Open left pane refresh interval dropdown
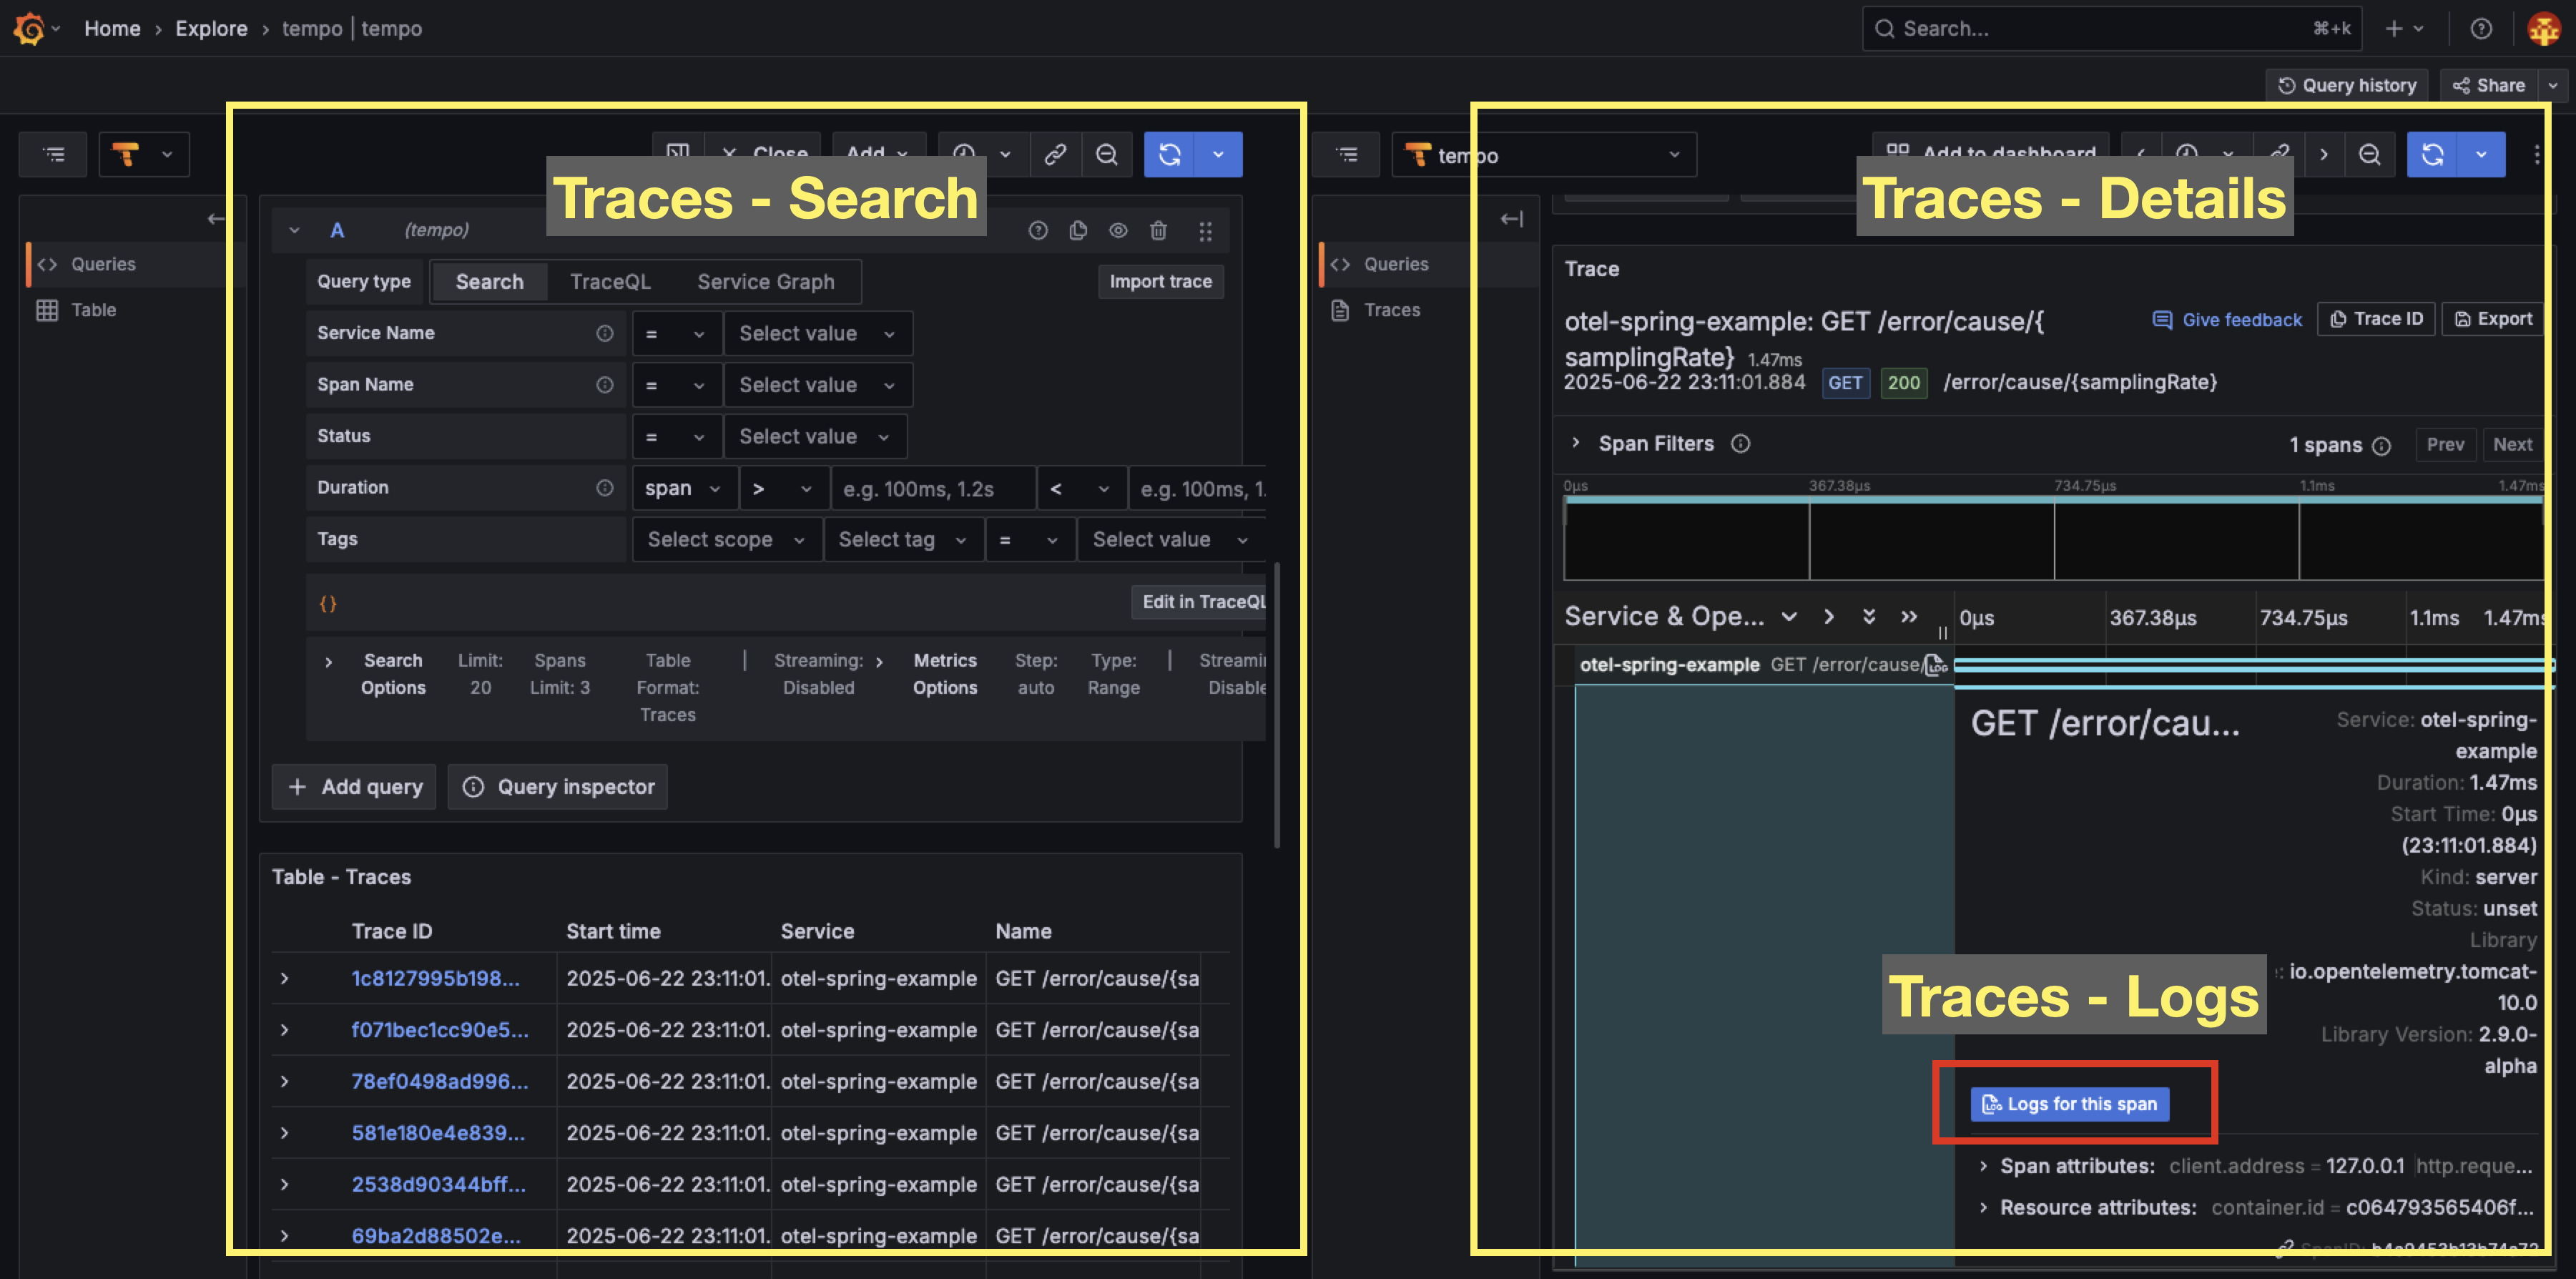The image size is (2576, 1279). tap(1218, 154)
